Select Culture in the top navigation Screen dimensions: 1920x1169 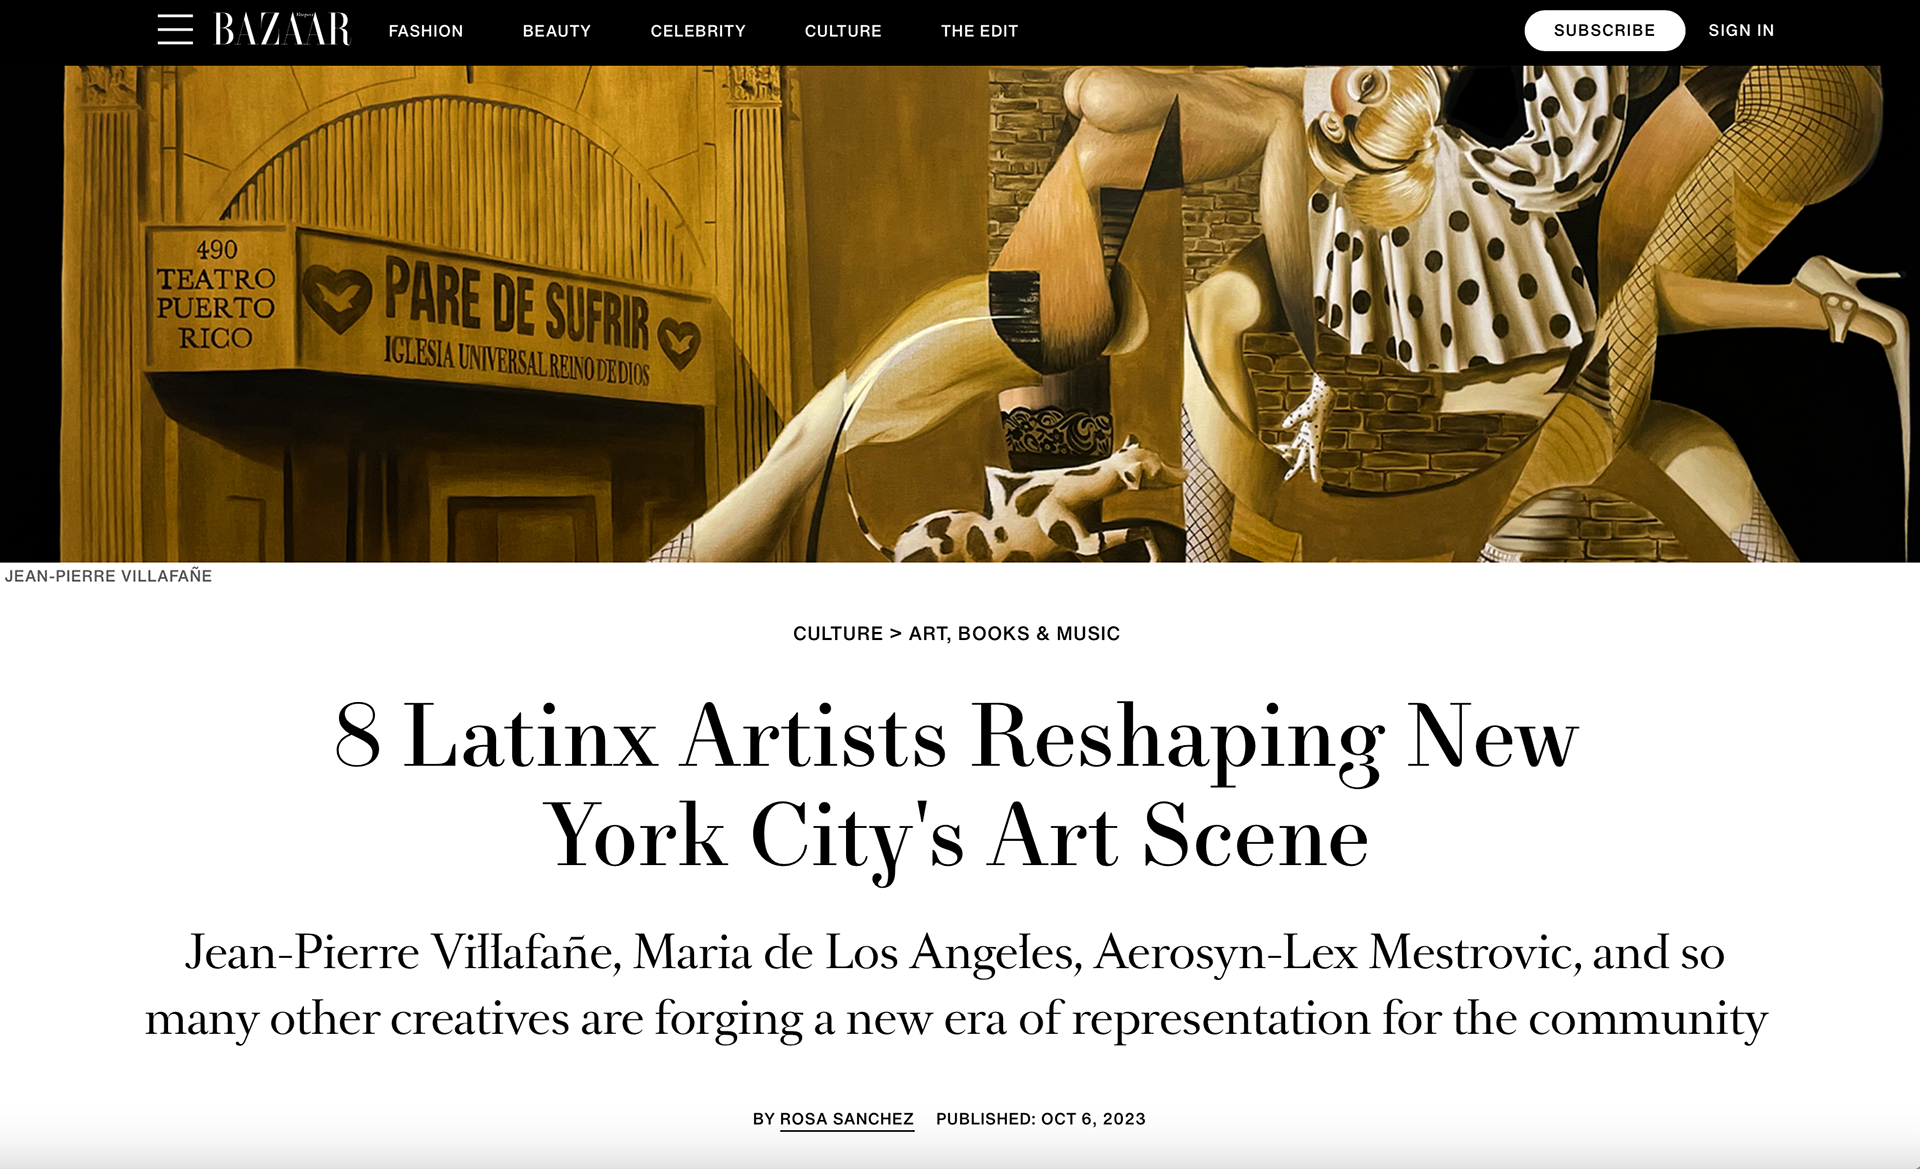click(843, 31)
